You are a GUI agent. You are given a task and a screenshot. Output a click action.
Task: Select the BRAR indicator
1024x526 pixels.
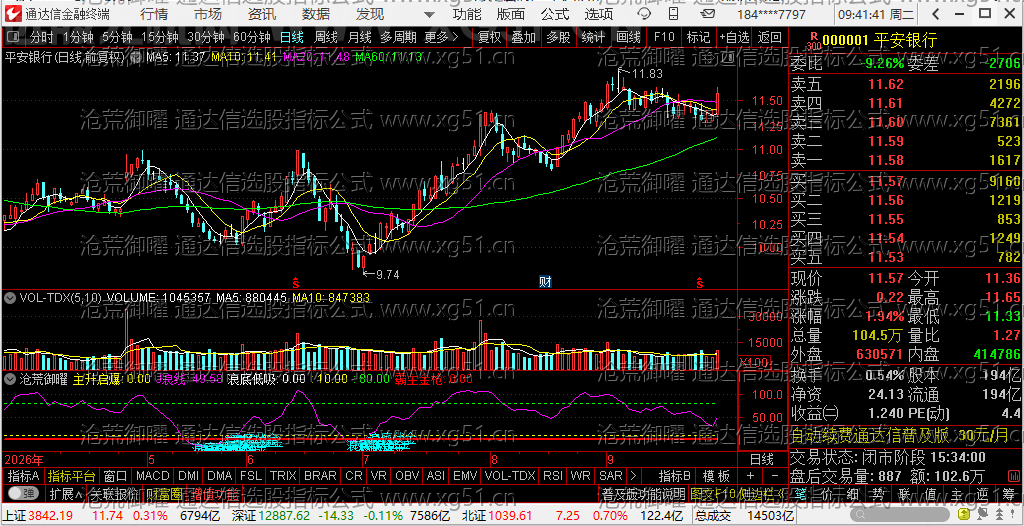click(x=321, y=475)
